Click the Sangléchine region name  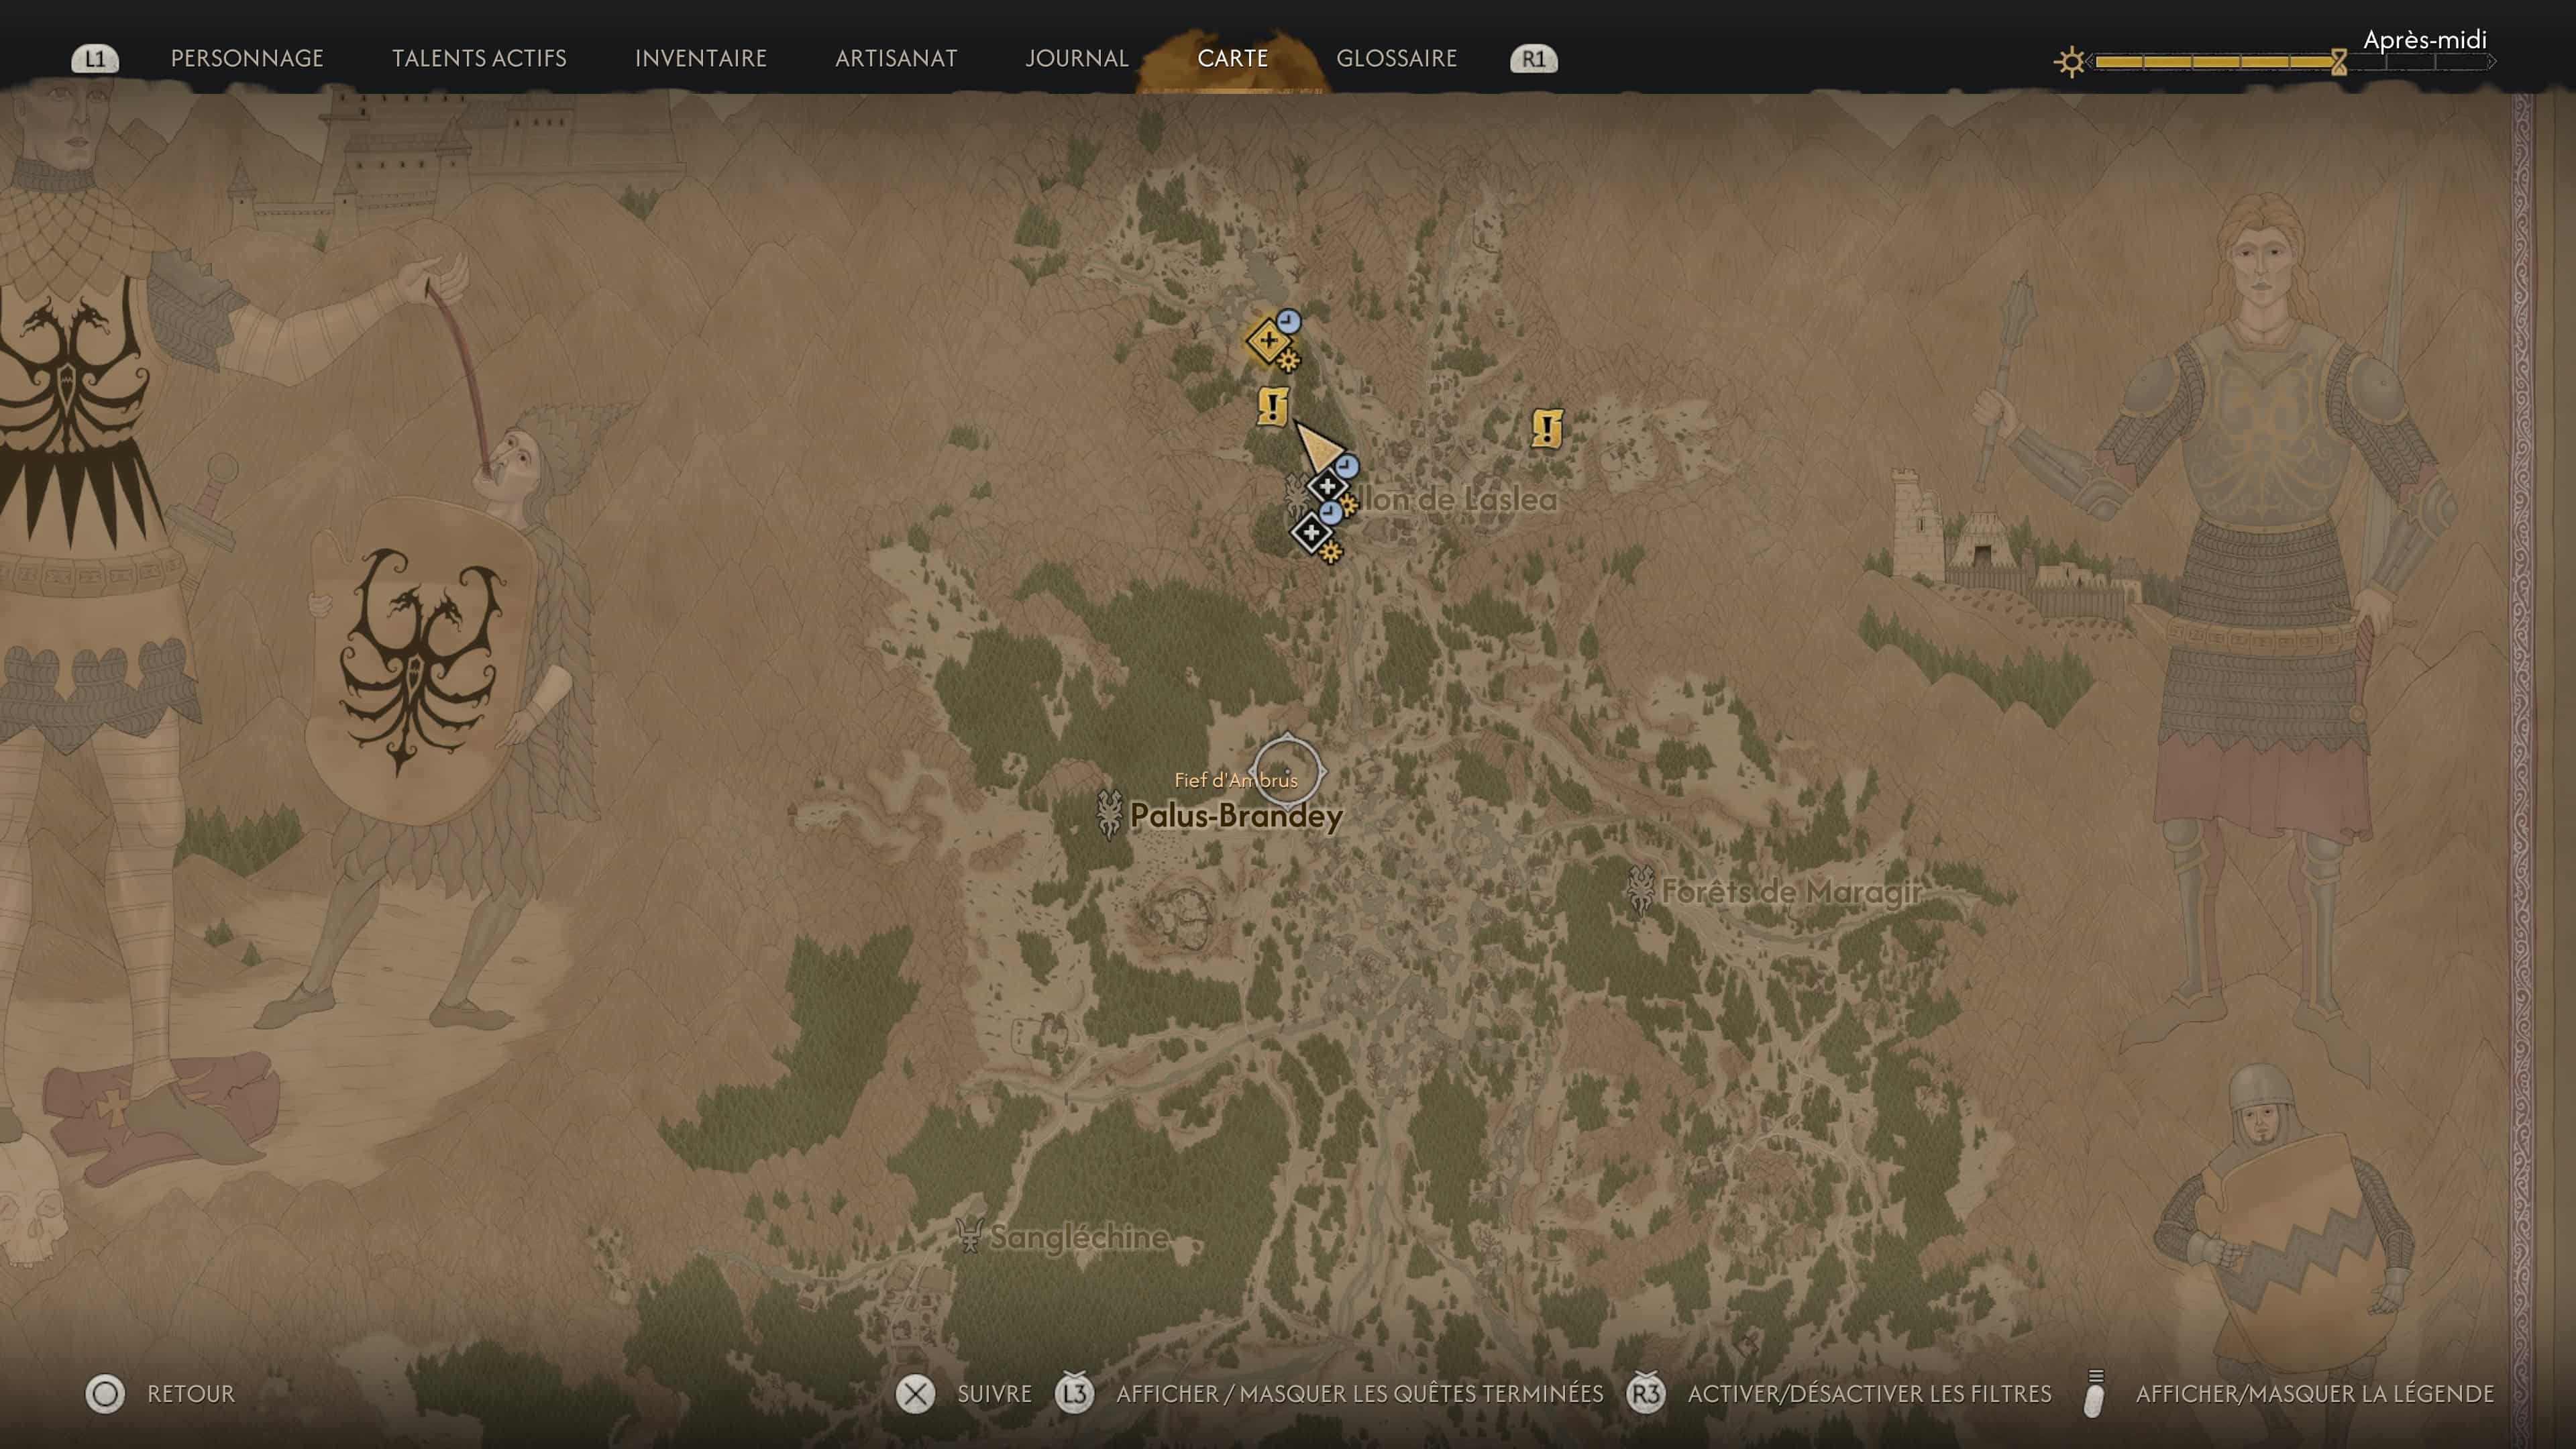point(1080,1237)
